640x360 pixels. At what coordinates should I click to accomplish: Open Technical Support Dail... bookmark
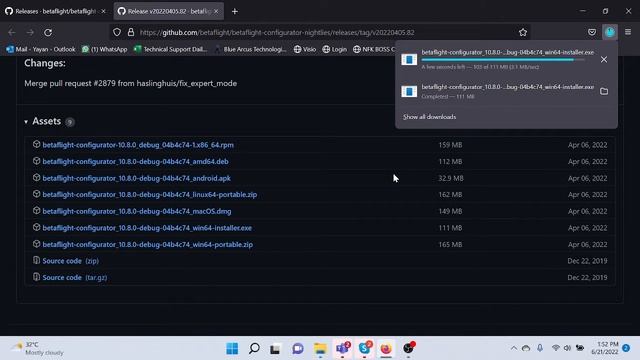coord(171,49)
